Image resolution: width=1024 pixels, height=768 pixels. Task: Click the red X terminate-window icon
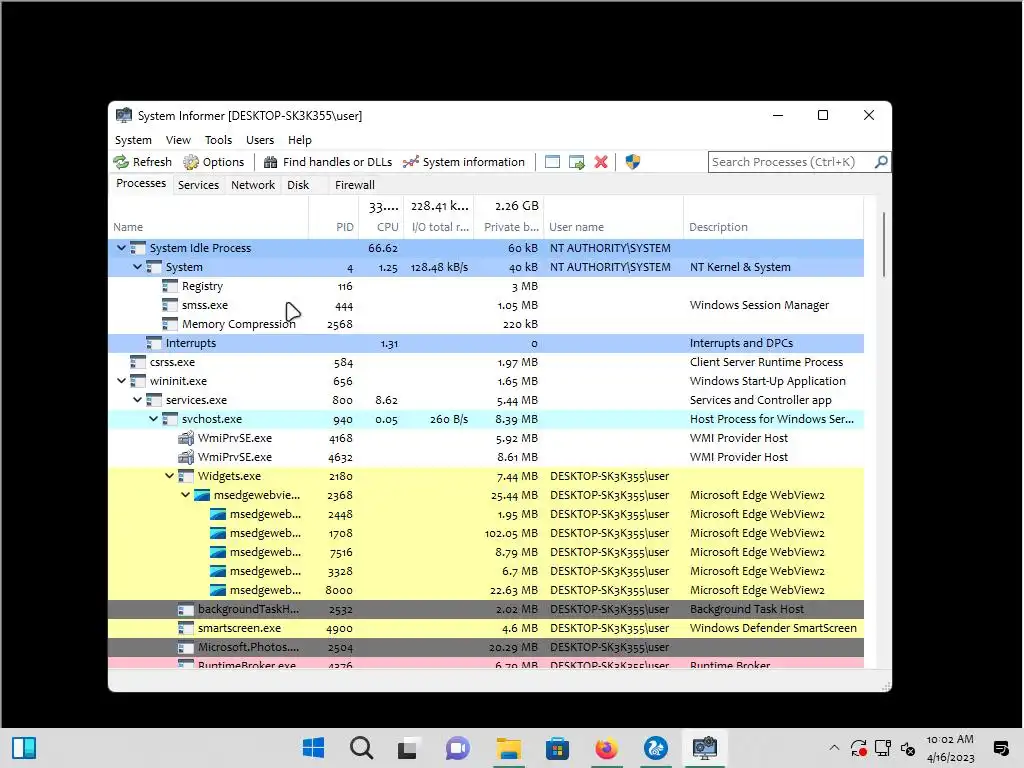[x=601, y=162]
